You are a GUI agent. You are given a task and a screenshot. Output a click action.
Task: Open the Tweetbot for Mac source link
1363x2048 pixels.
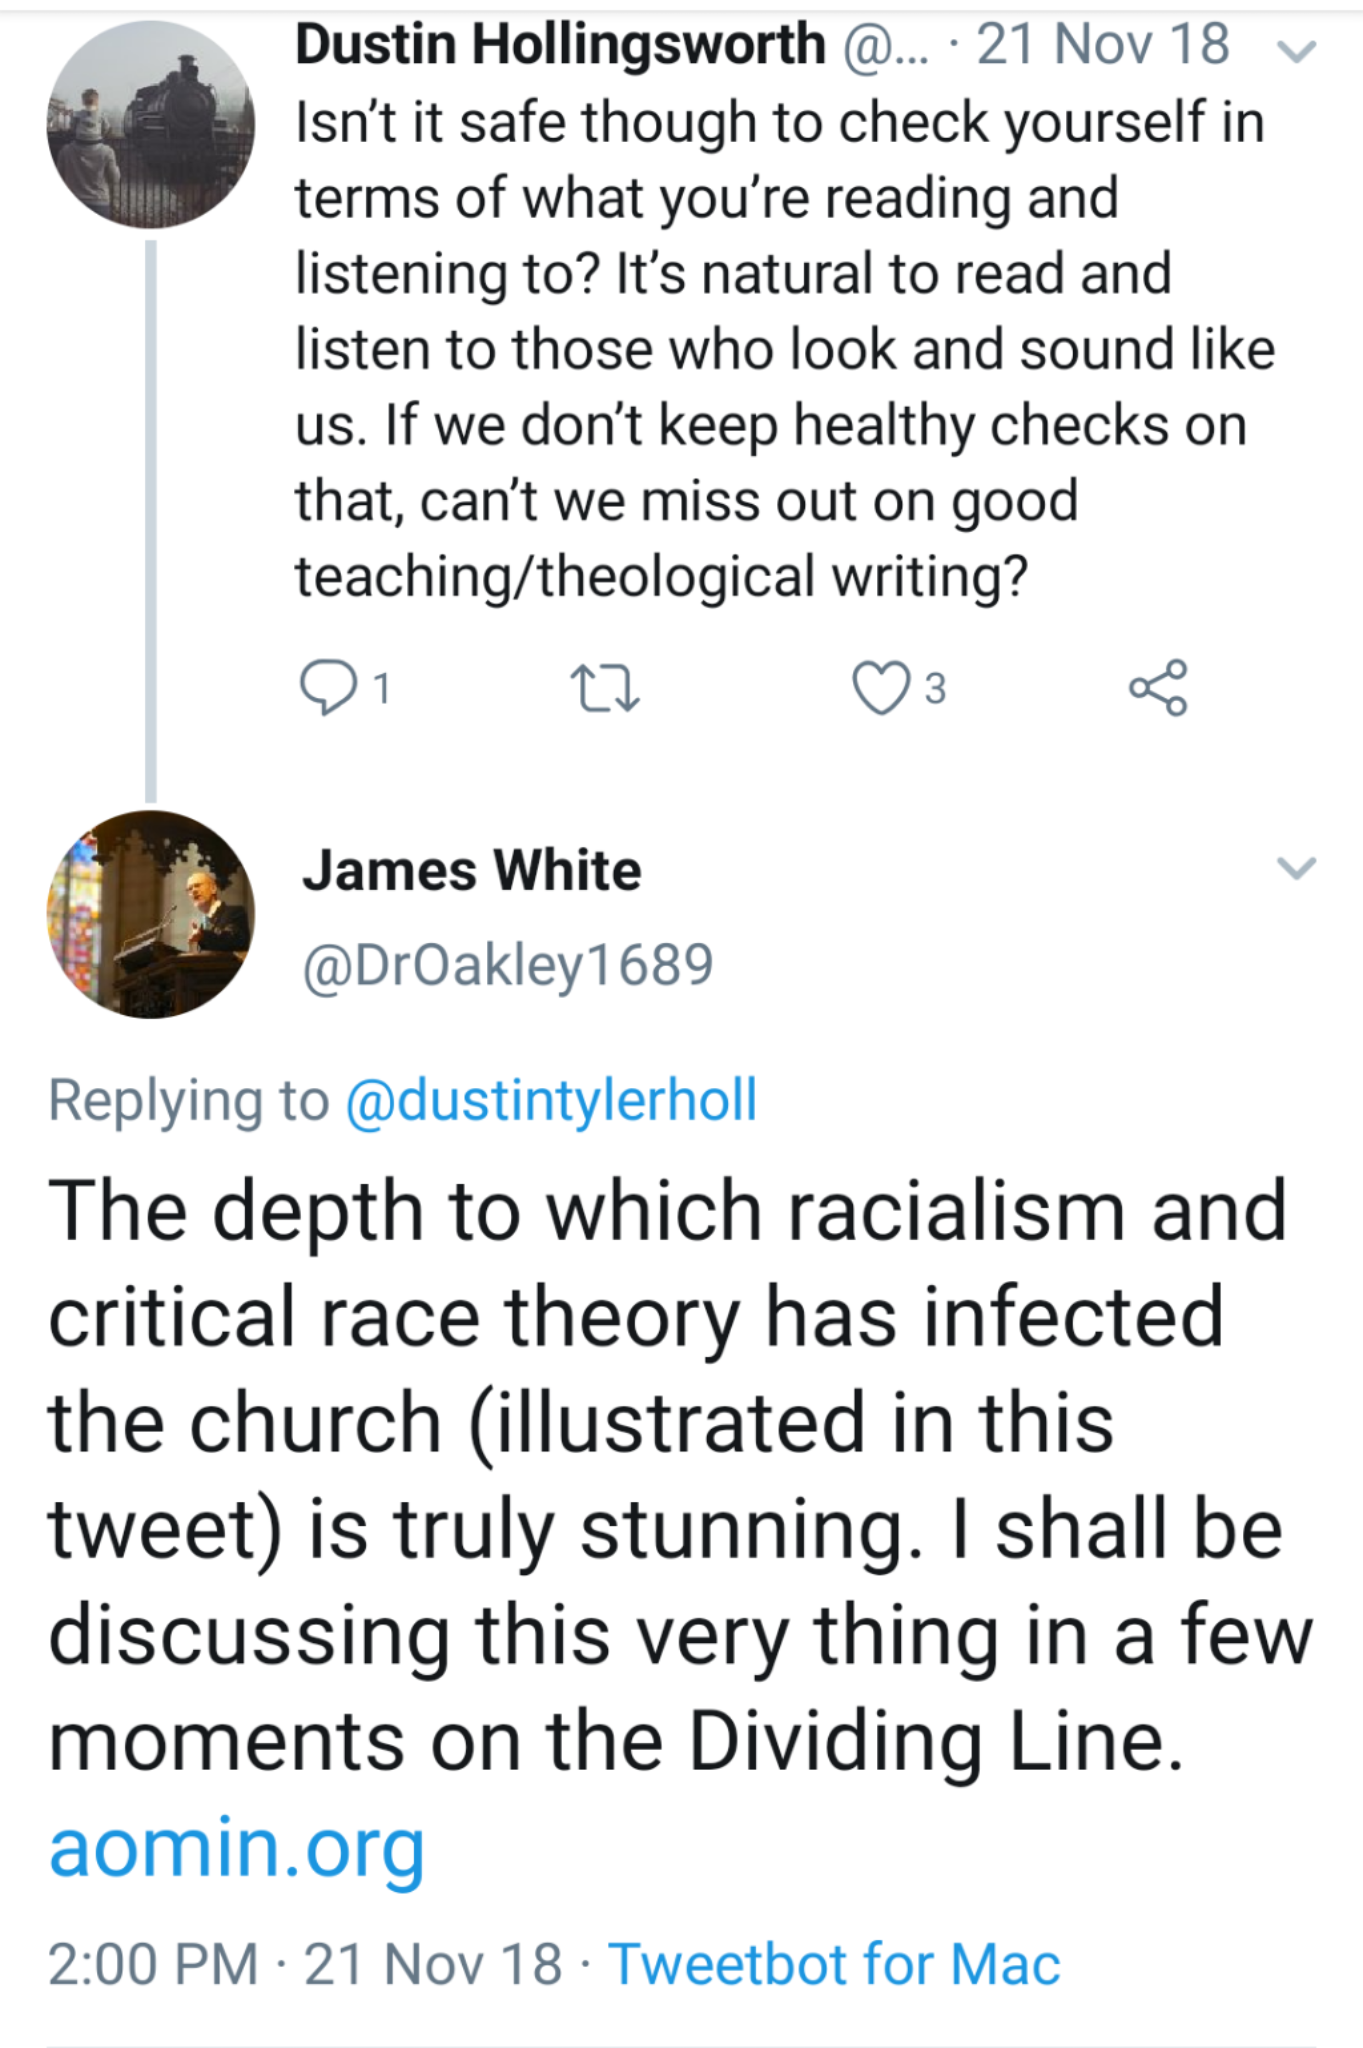click(834, 1963)
